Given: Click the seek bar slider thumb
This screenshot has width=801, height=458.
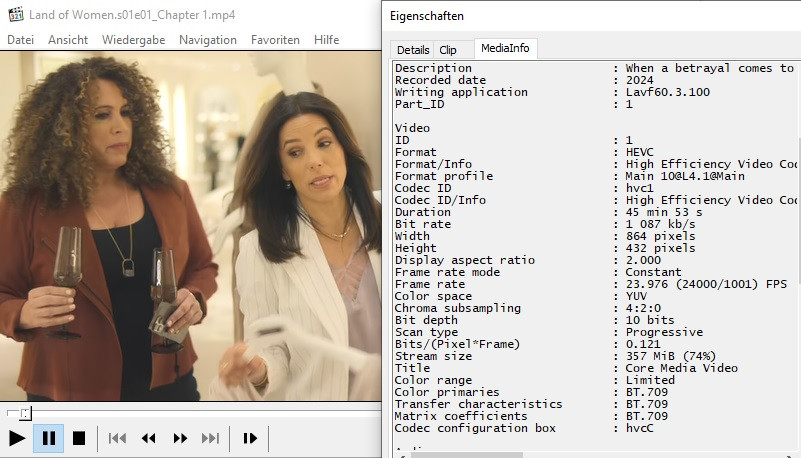Looking at the screenshot, I should point(26,413).
